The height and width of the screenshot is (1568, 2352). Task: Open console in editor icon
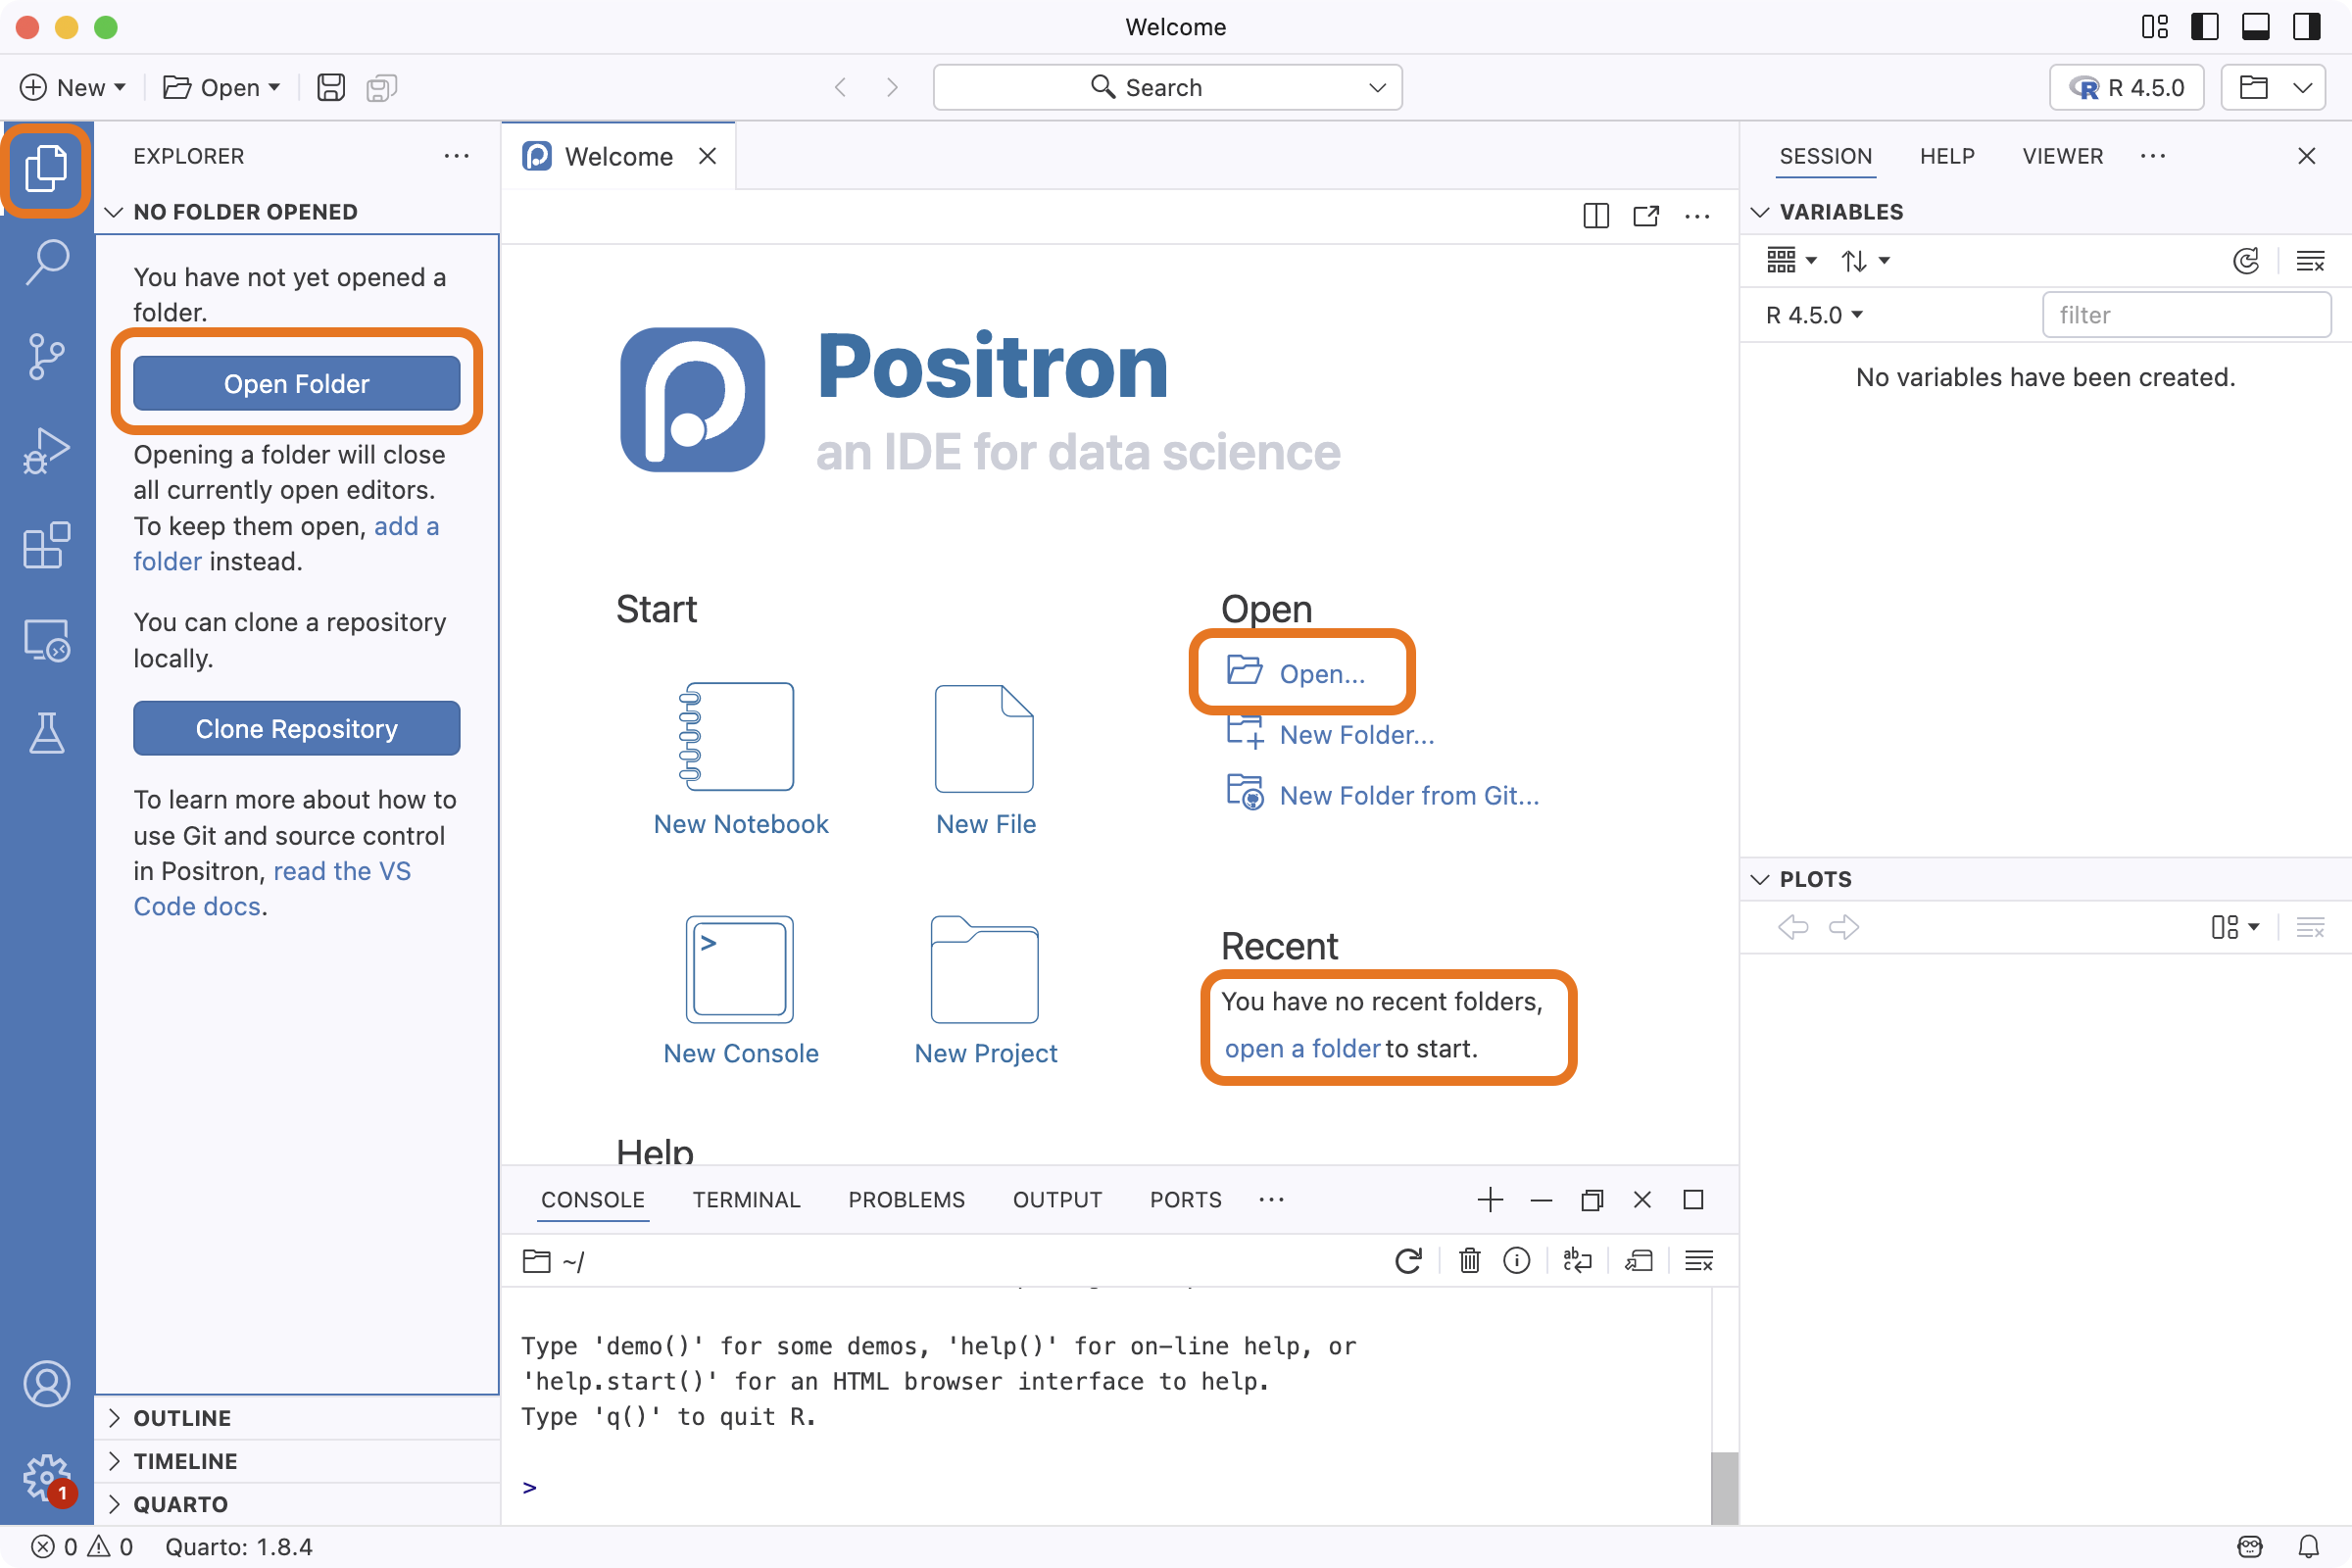pos(1638,1261)
